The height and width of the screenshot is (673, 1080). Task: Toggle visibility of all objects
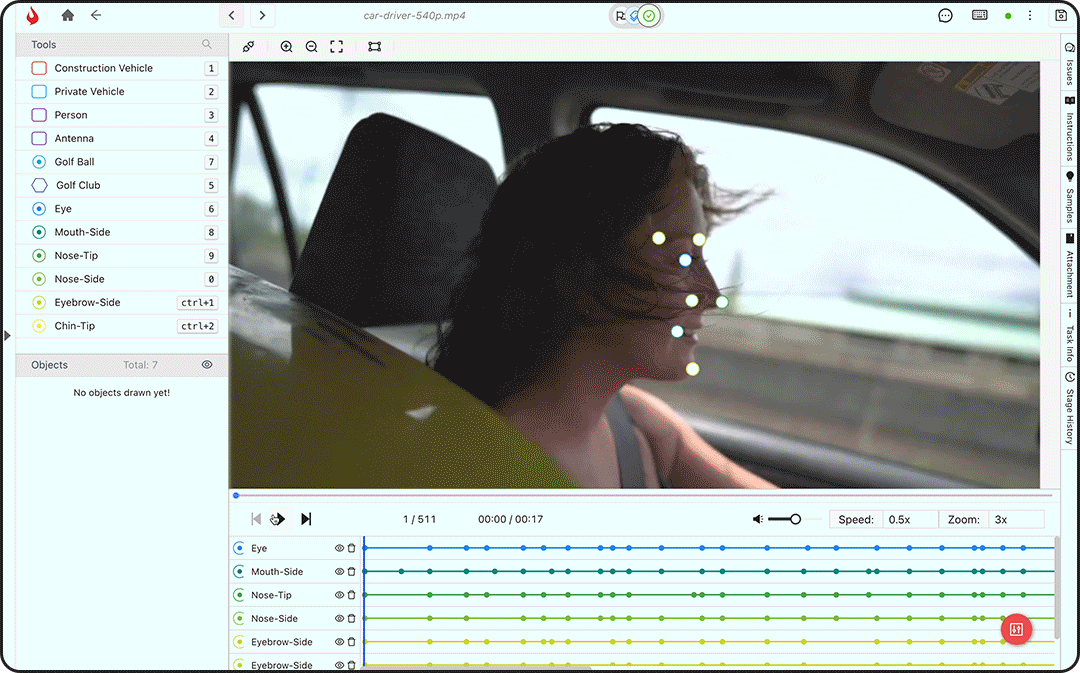click(x=207, y=365)
